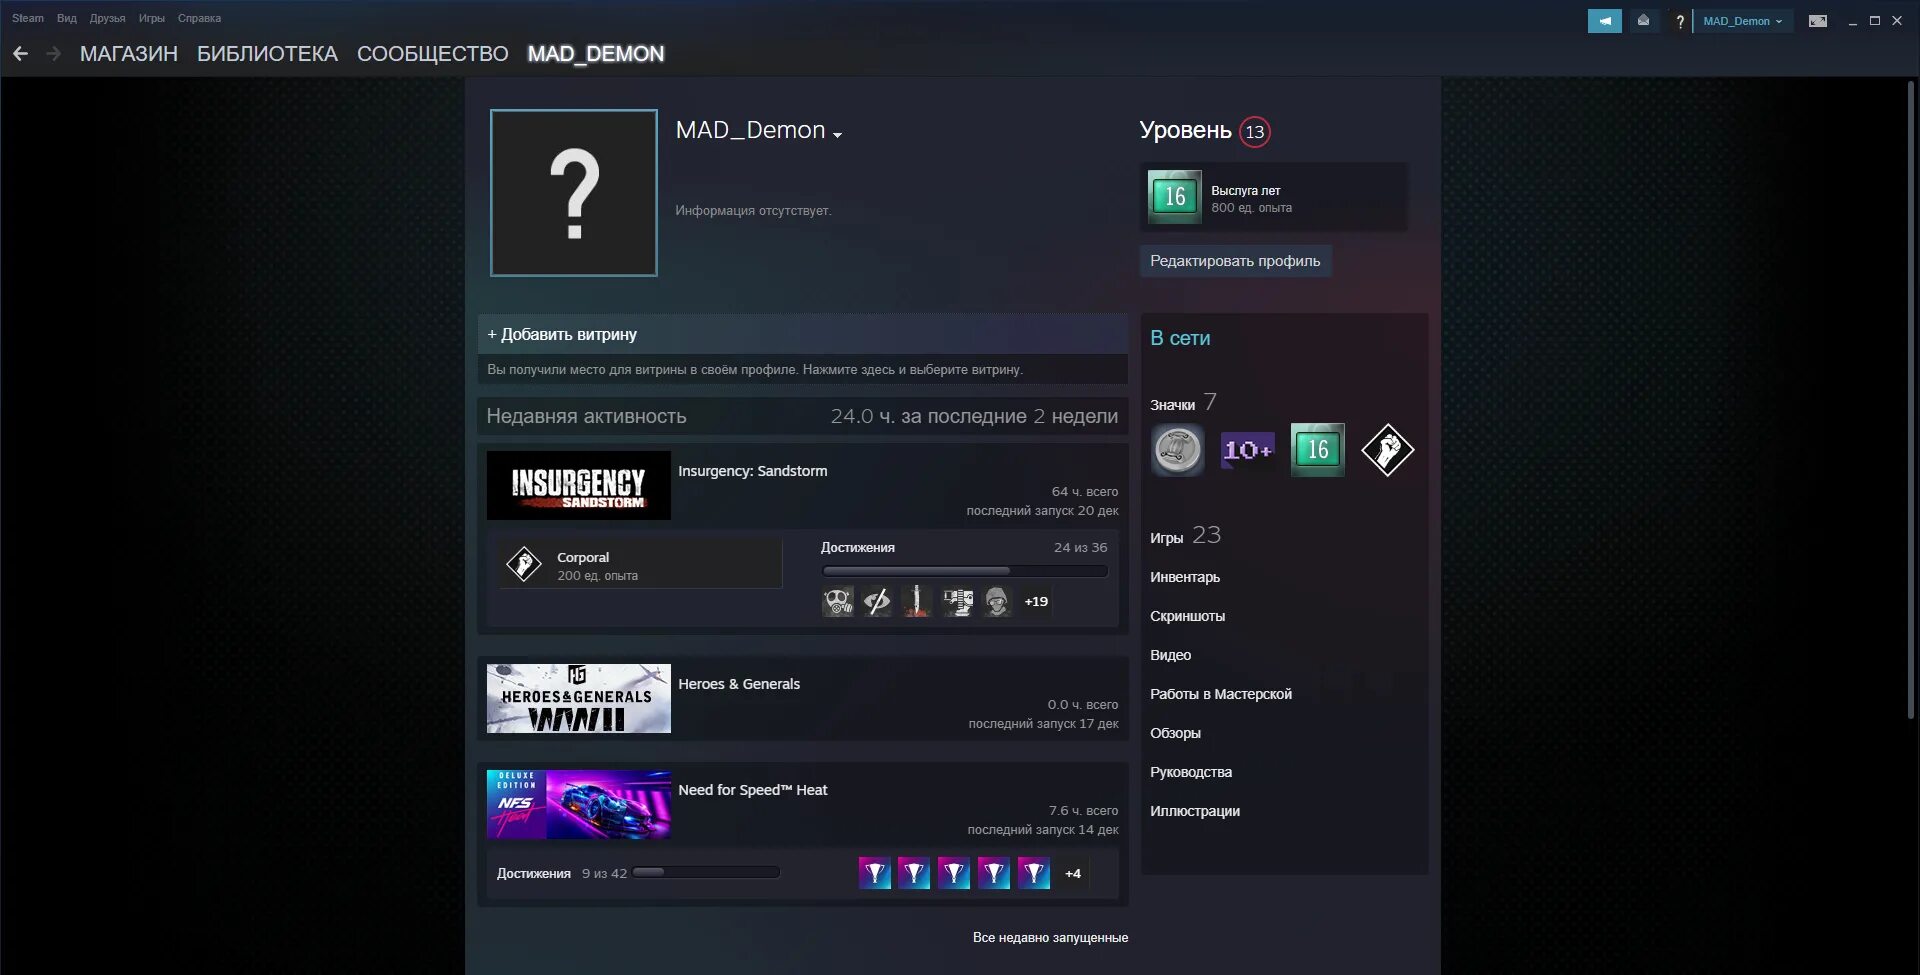Screen dimensions: 1920x975
Task: Click the third NFS Heat trophy achievement
Action: tap(954, 873)
